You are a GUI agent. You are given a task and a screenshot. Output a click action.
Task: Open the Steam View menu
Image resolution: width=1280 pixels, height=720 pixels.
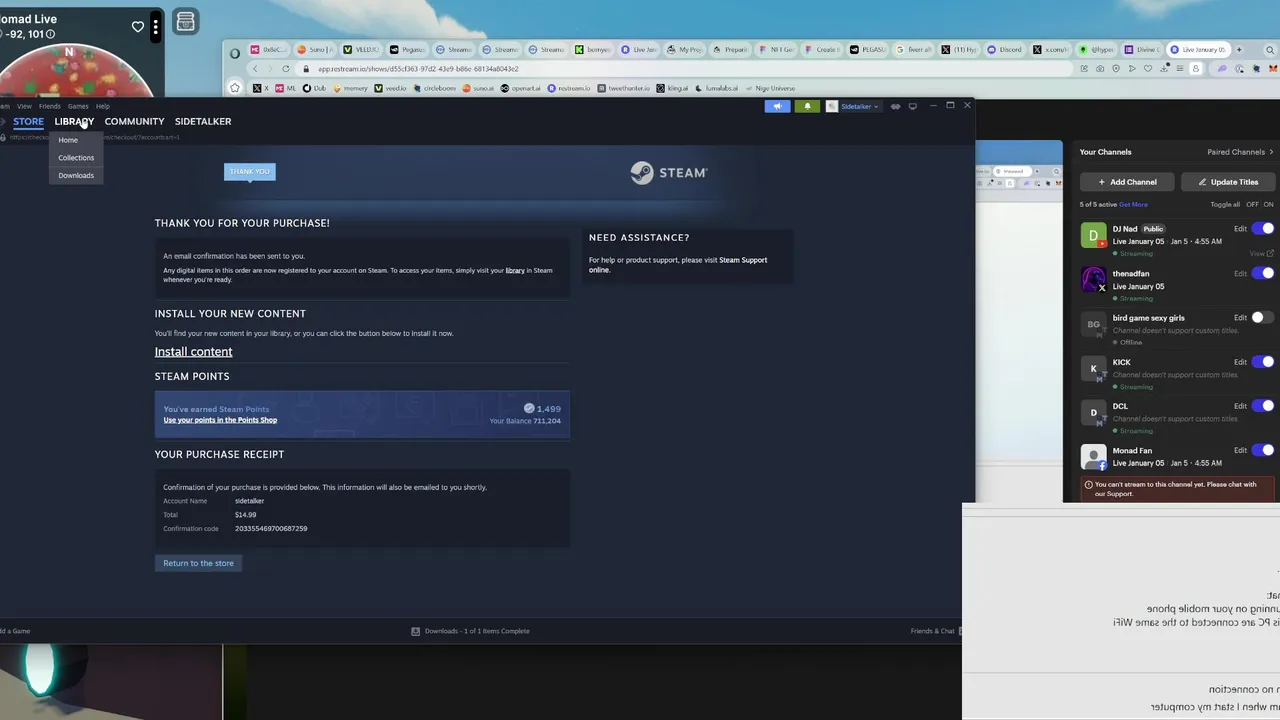(x=24, y=106)
